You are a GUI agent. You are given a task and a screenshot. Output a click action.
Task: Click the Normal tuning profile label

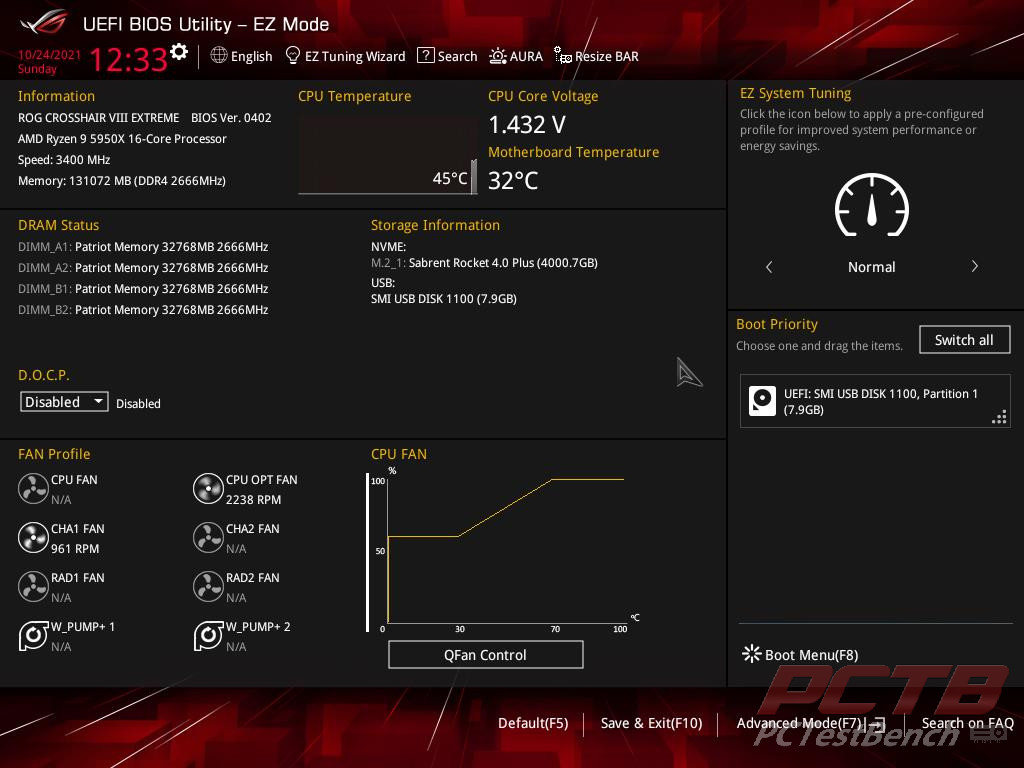click(872, 267)
